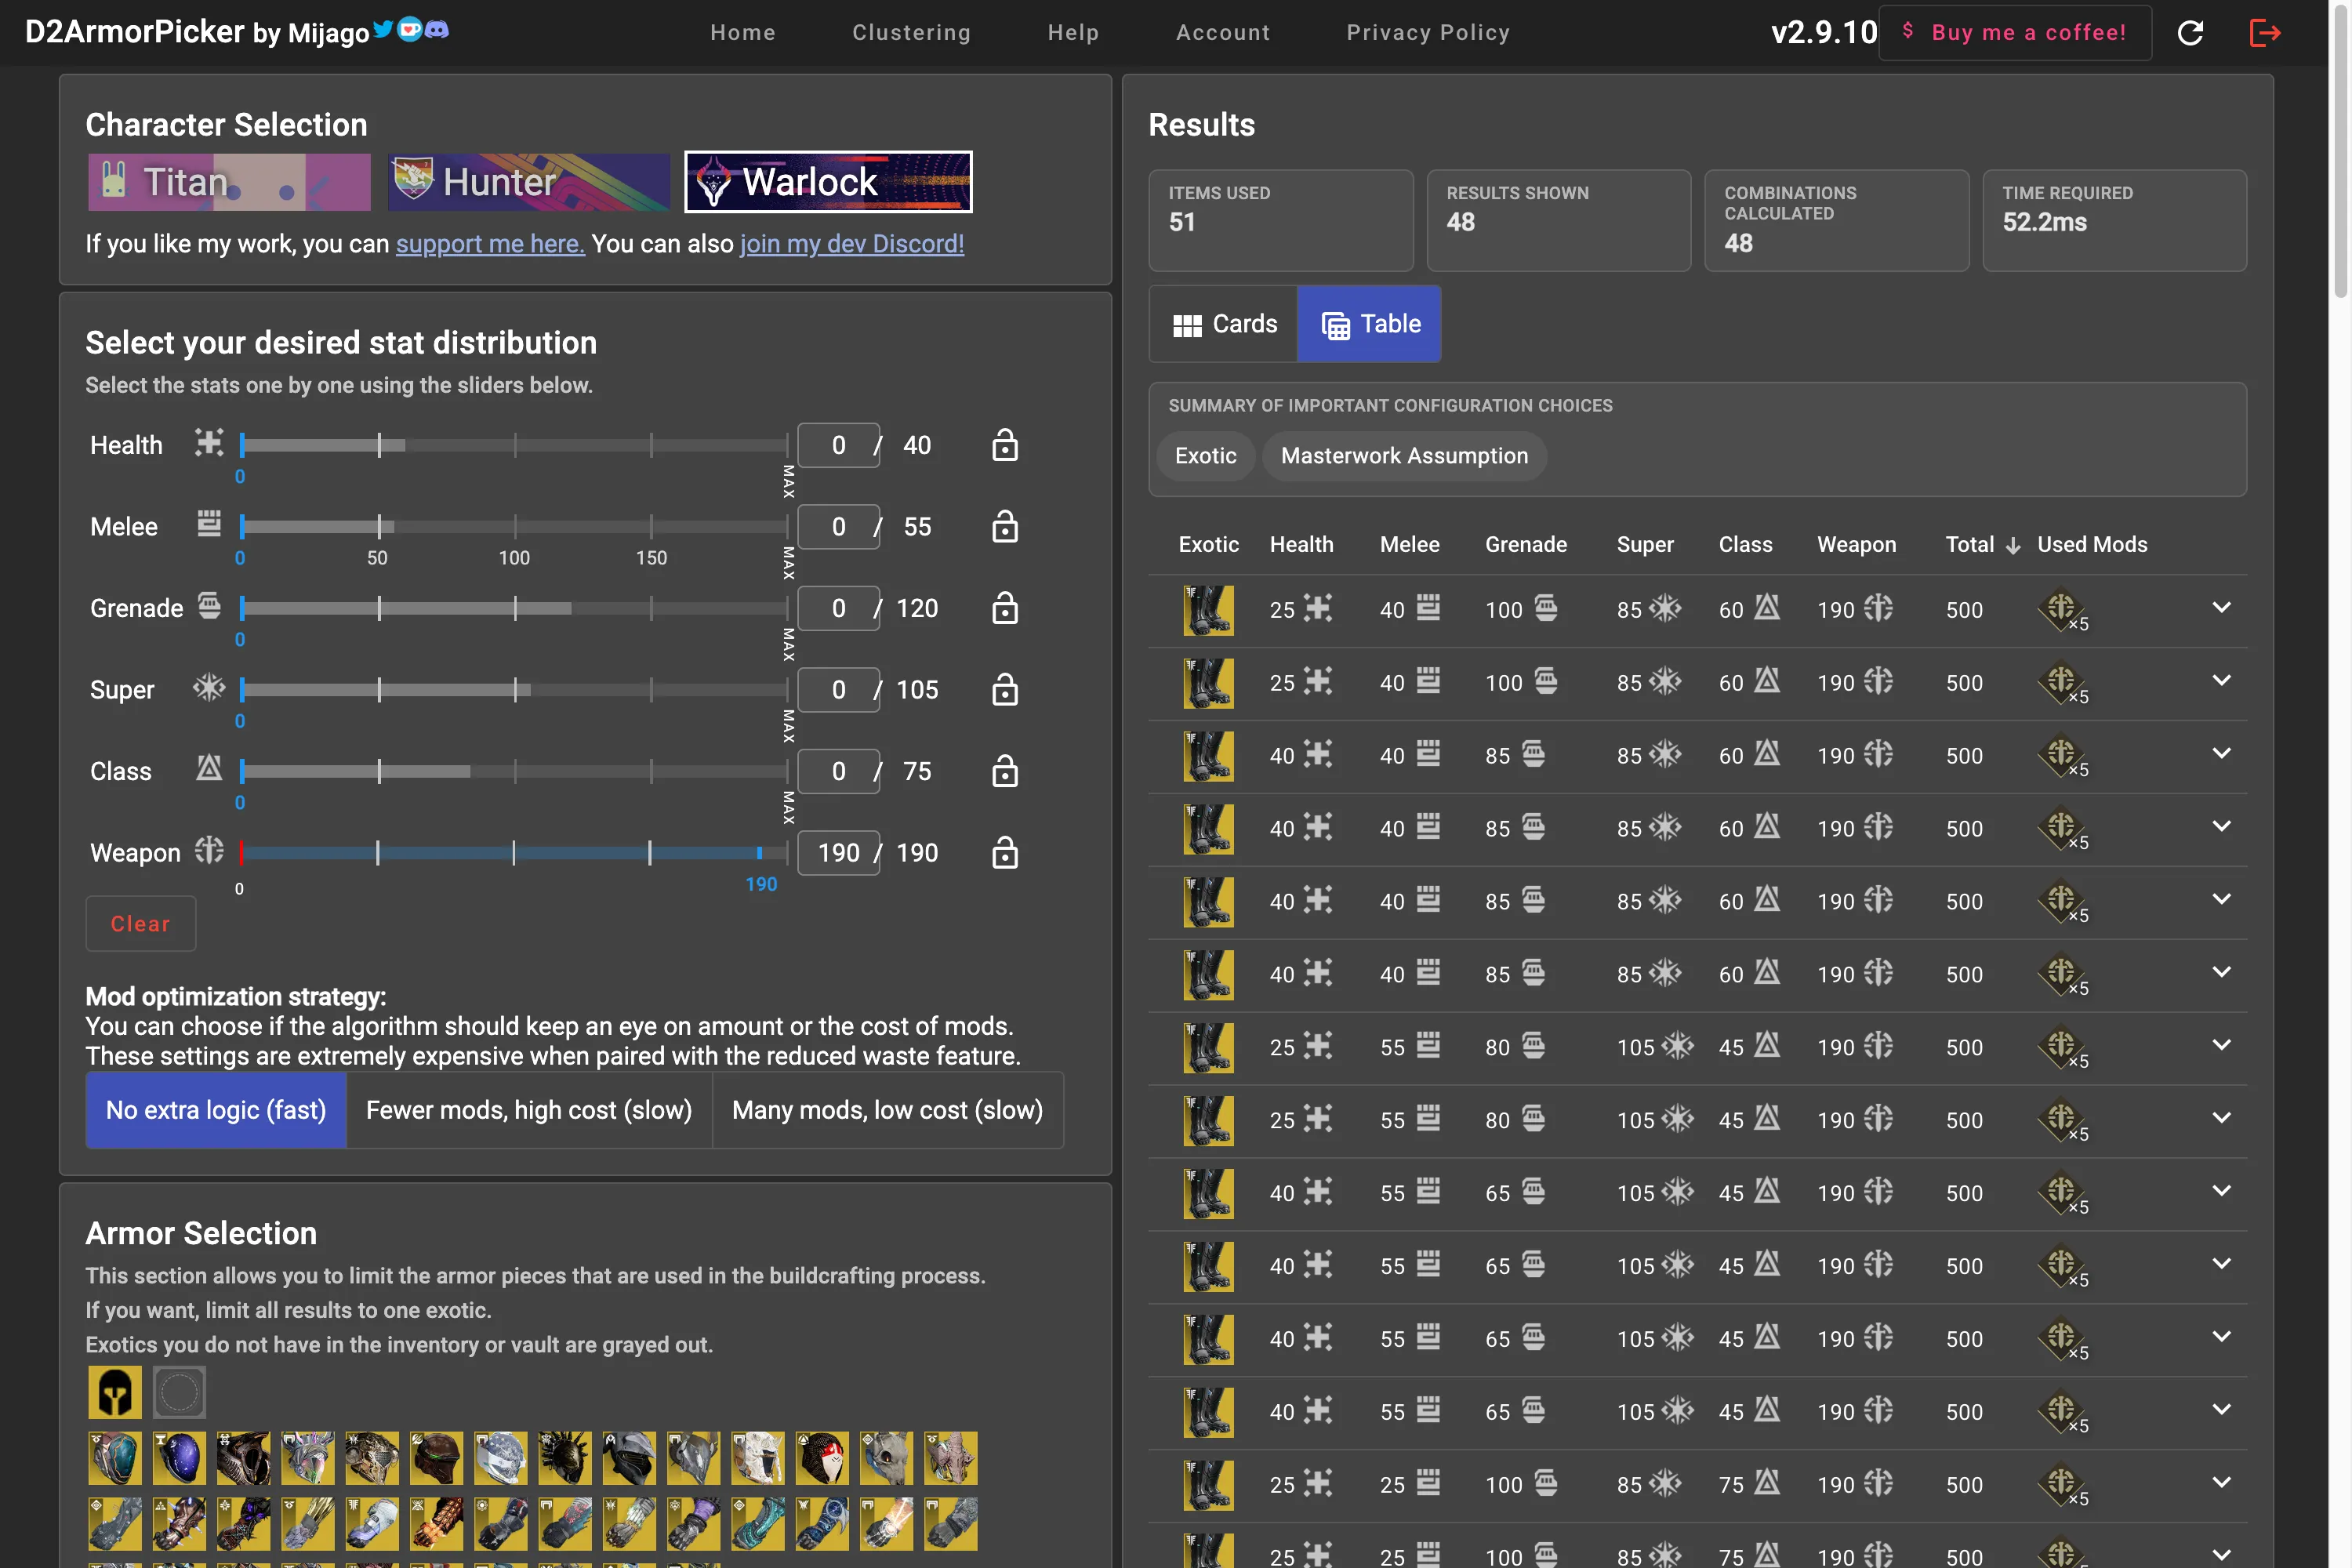Image resolution: width=2352 pixels, height=1568 pixels.
Task: Click the Health stat icon beside slider
Action: [x=209, y=443]
